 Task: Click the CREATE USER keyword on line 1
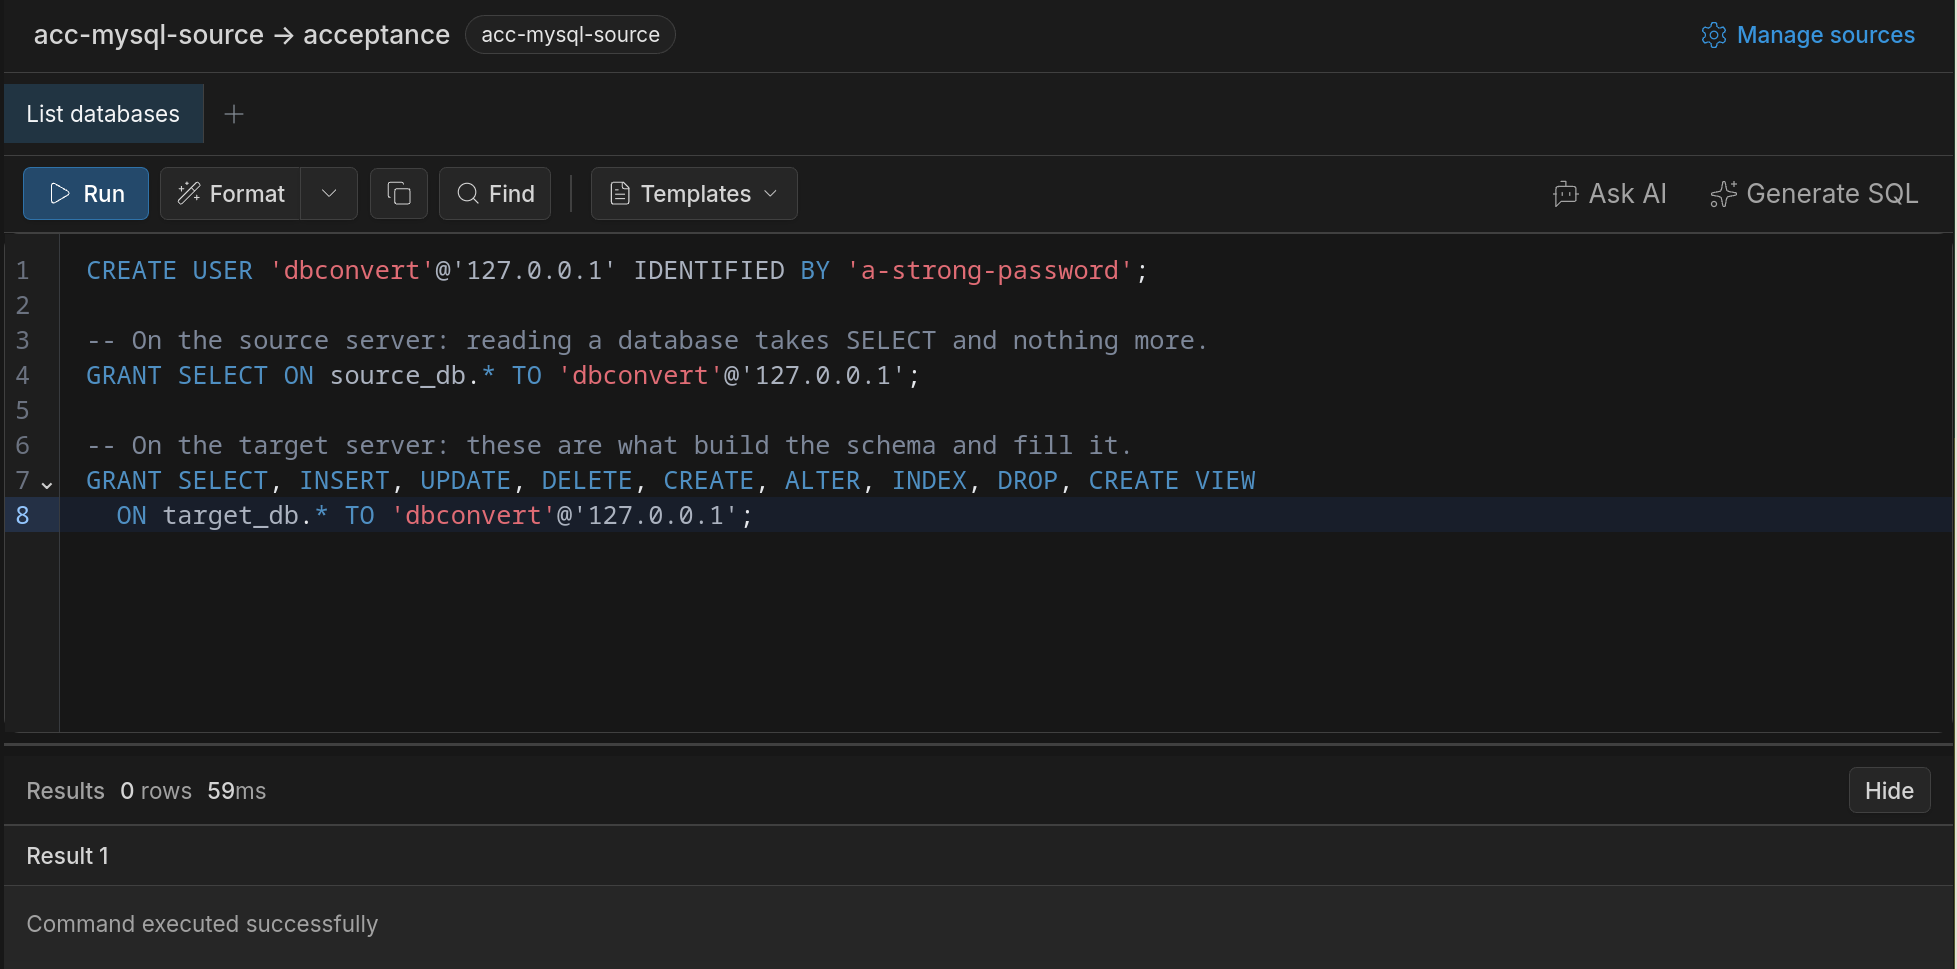[x=169, y=271]
